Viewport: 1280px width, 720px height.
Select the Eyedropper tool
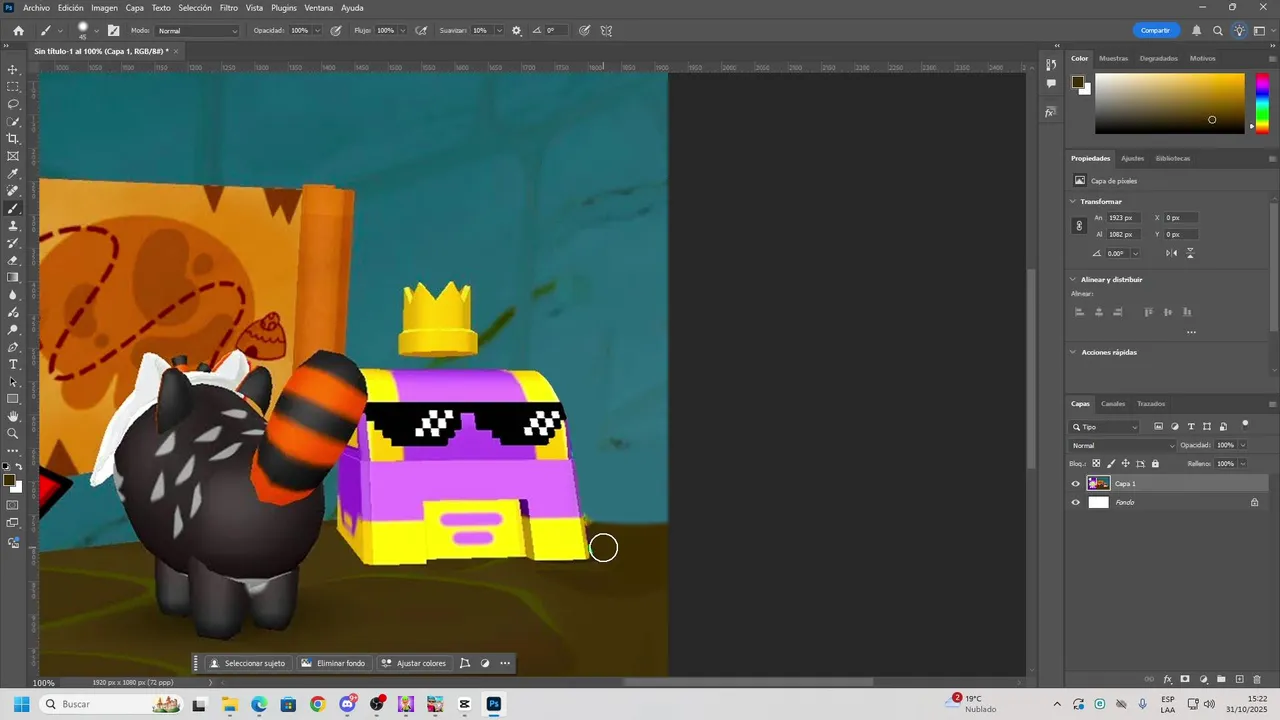click(x=13, y=174)
